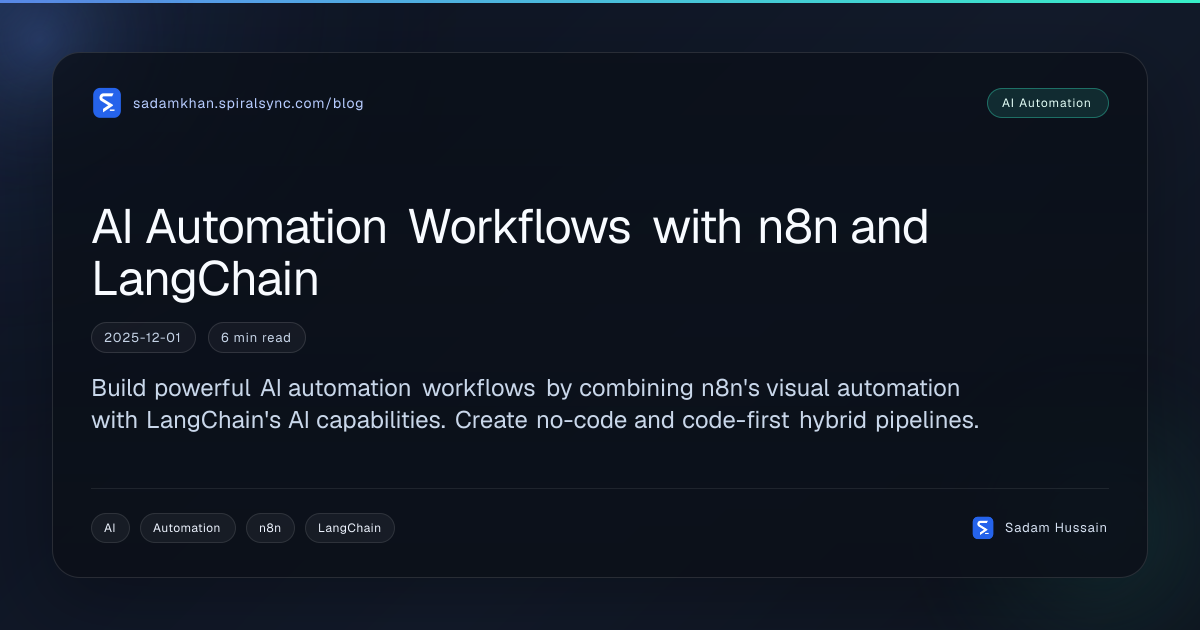The height and width of the screenshot is (630, 1200).
Task: Select the Automation tag
Action: pyautogui.click(x=187, y=528)
